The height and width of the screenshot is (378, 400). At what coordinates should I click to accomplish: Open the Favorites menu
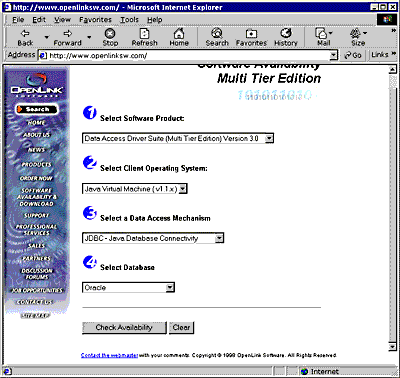coord(95,20)
